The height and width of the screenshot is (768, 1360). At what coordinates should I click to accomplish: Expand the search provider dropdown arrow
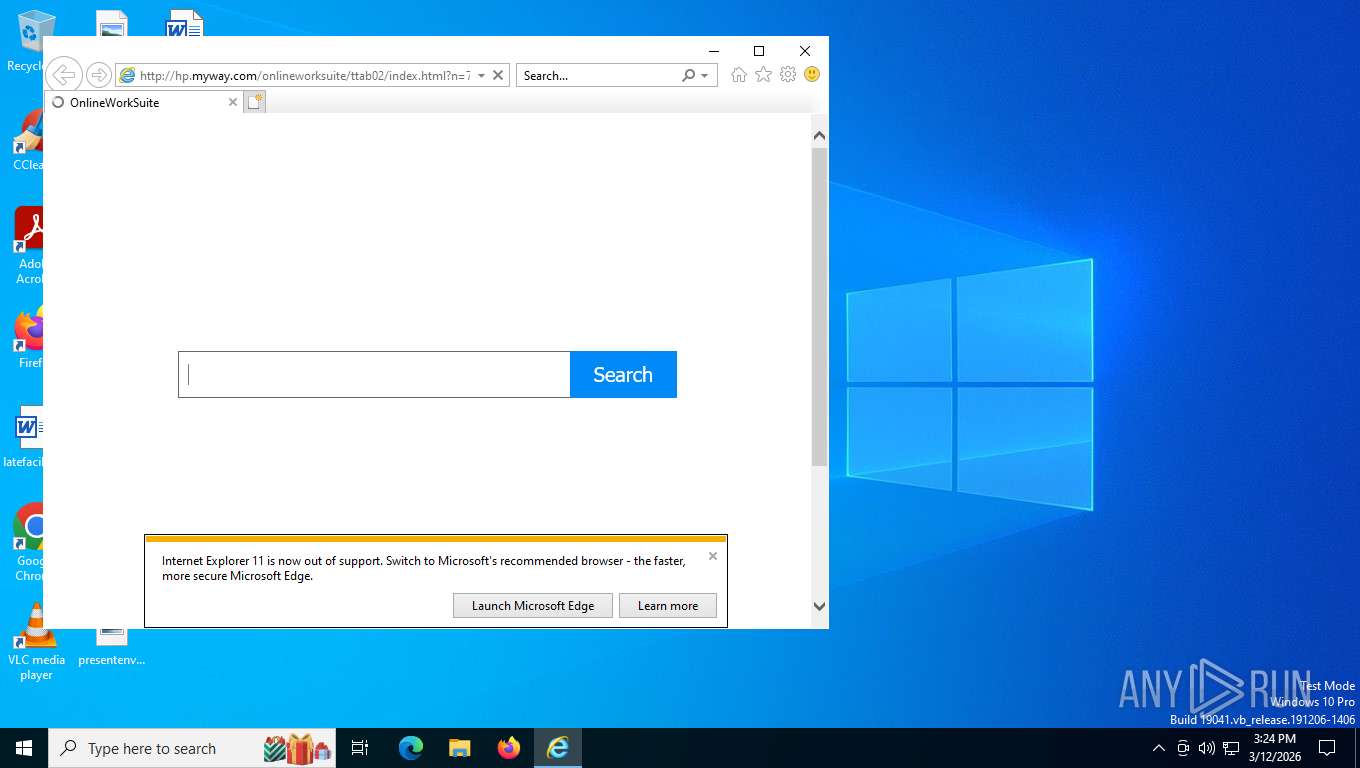(704, 75)
